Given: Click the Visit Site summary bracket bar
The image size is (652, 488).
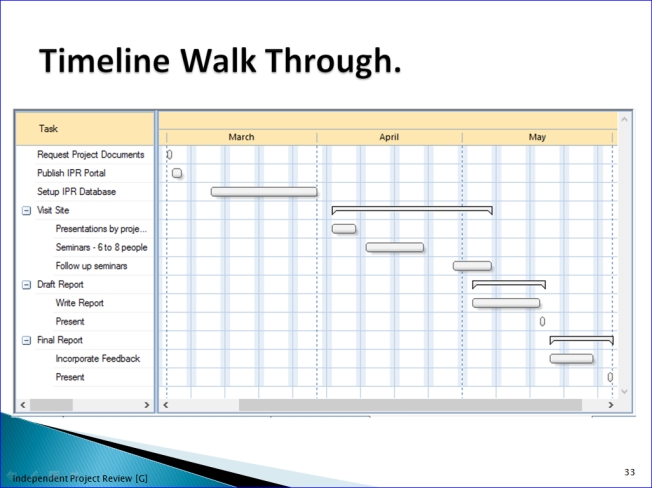Looking at the screenshot, I should 411,209.
